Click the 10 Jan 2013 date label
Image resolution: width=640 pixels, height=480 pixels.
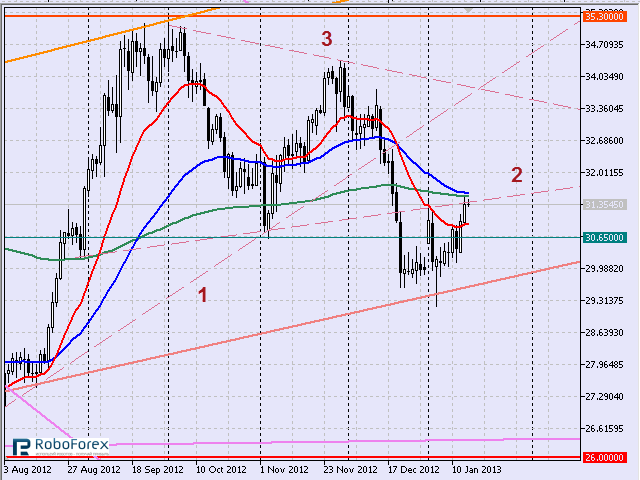click(x=476, y=470)
